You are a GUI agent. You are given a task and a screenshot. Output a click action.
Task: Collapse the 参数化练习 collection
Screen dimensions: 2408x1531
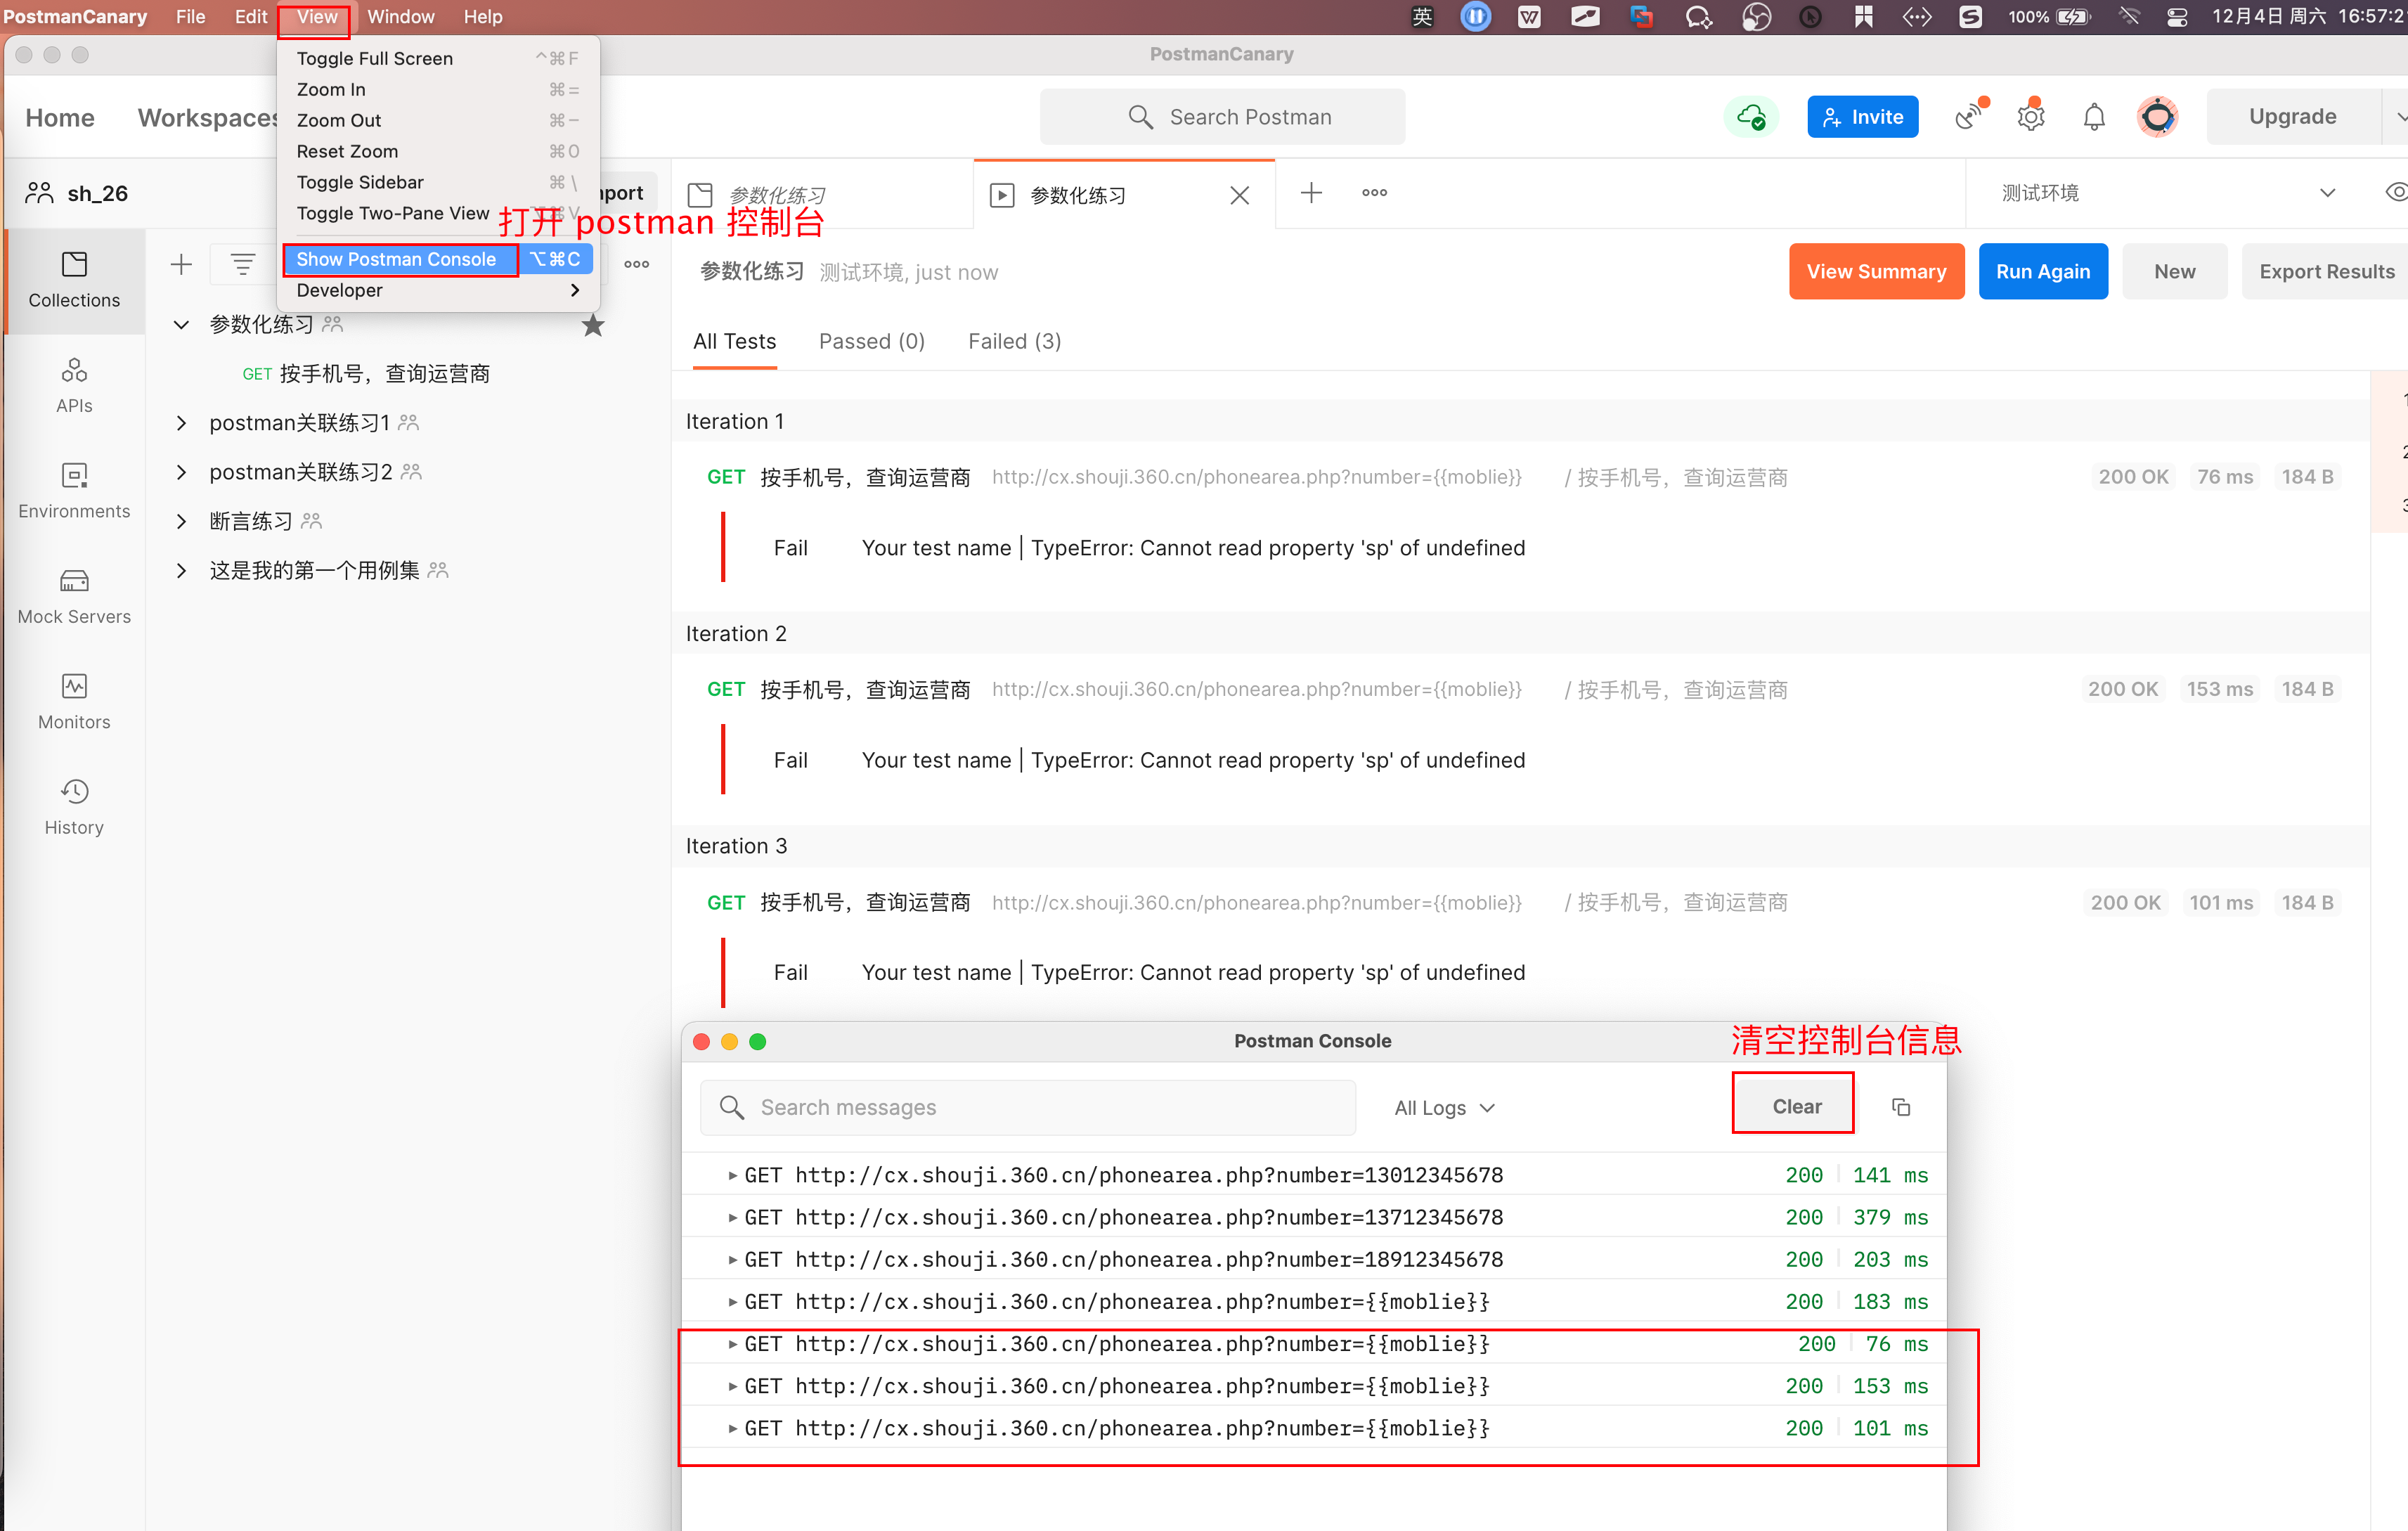coord(181,325)
